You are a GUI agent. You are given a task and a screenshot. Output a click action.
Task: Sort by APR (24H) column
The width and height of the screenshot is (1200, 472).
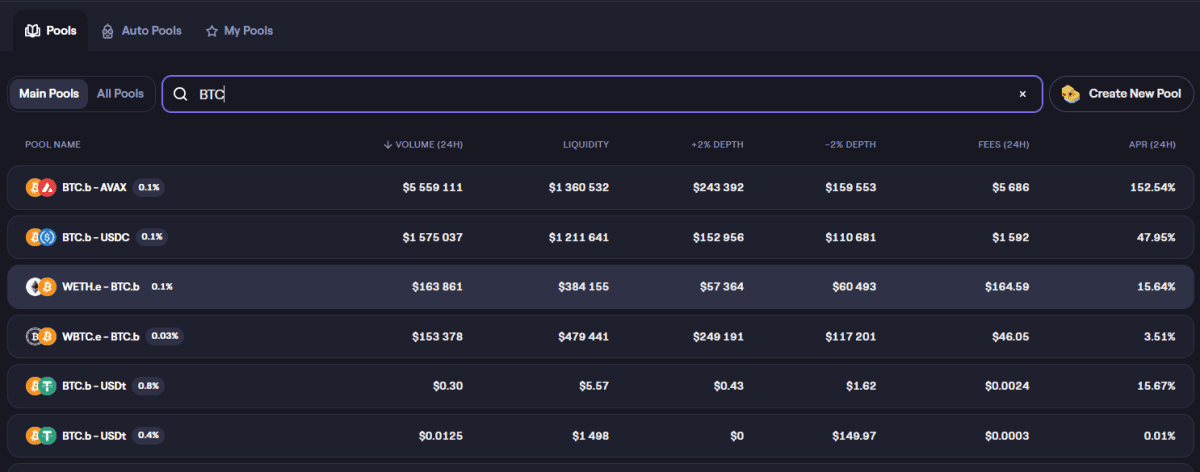(1151, 145)
